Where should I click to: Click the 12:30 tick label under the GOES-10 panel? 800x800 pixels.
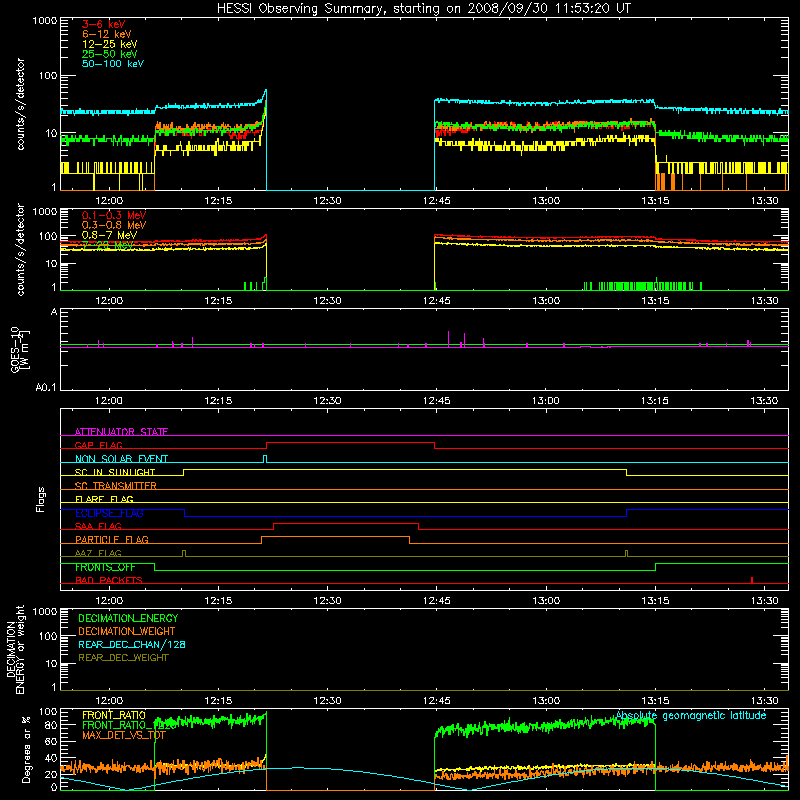point(327,401)
